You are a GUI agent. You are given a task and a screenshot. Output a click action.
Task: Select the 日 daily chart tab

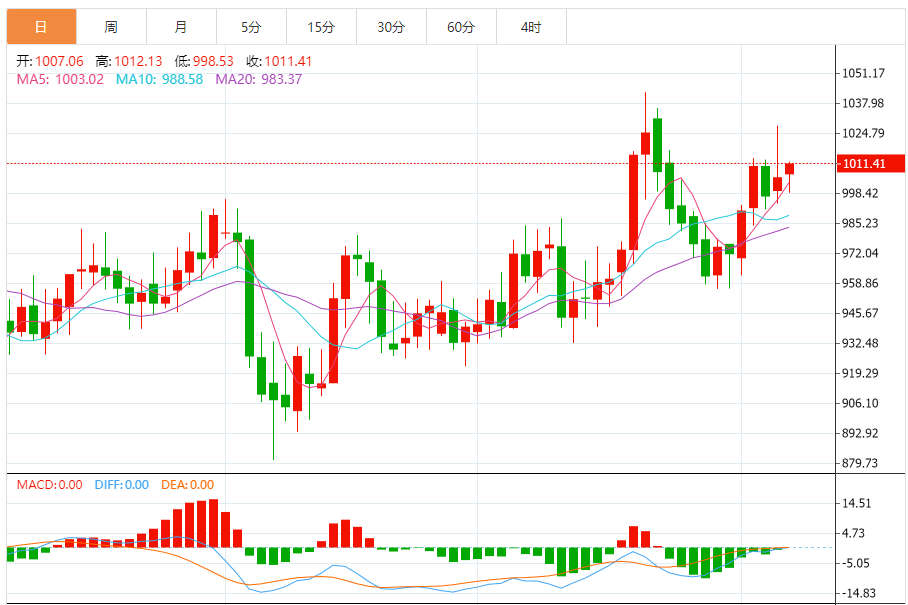point(41,27)
